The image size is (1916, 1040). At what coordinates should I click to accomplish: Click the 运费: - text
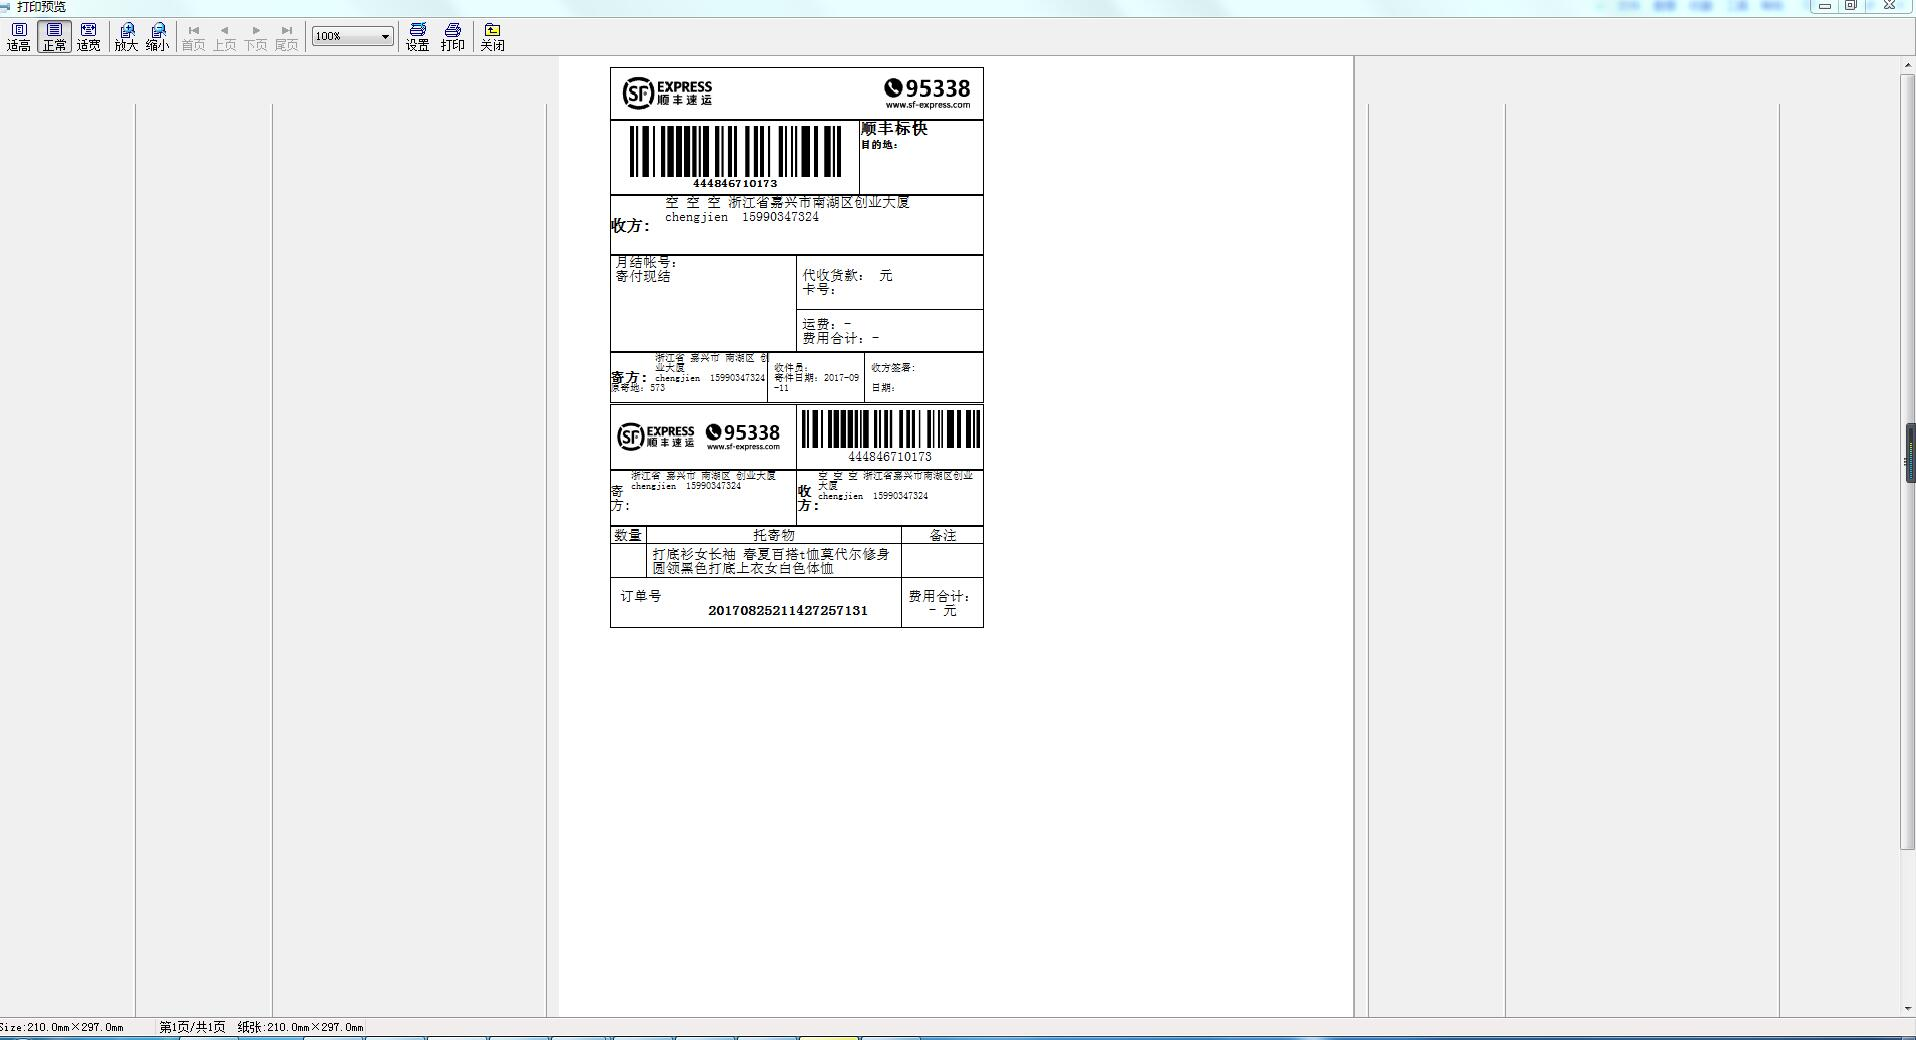click(827, 324)
